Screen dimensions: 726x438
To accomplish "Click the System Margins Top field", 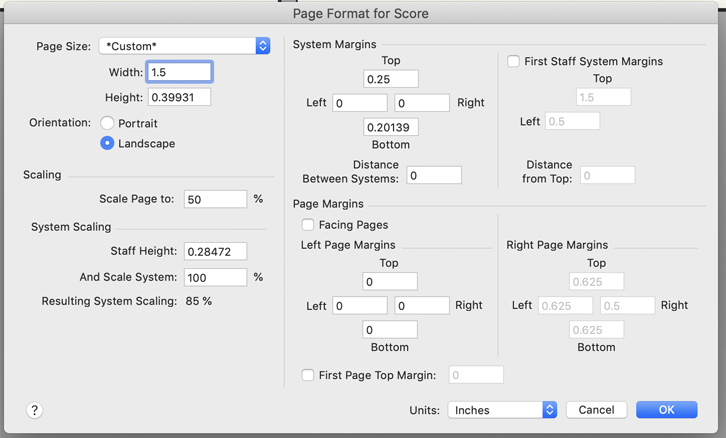I will tap(390, 79).
